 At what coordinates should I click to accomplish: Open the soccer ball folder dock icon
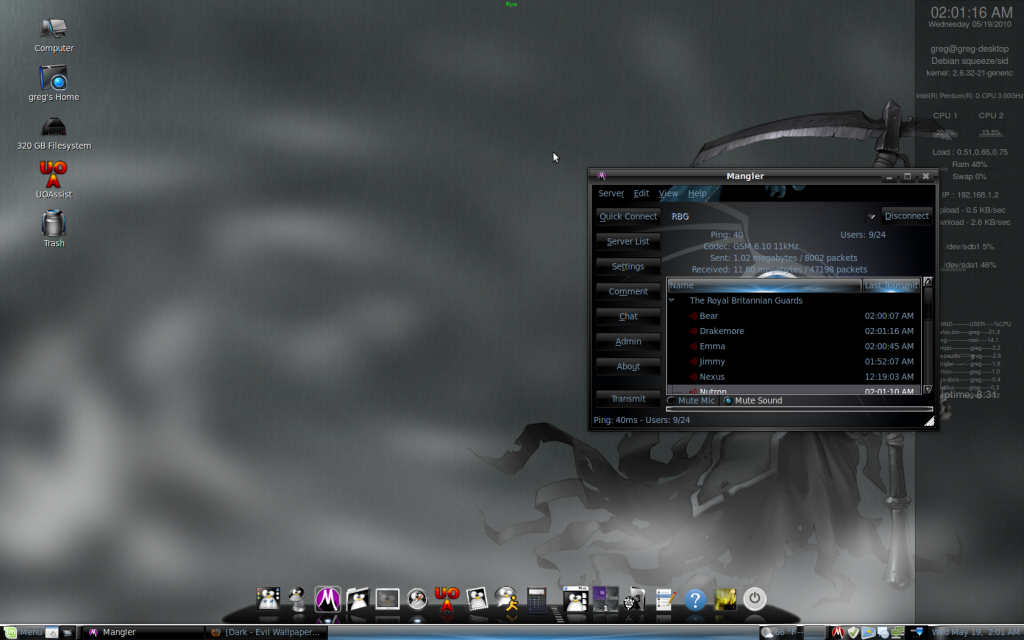click(635, 598)
